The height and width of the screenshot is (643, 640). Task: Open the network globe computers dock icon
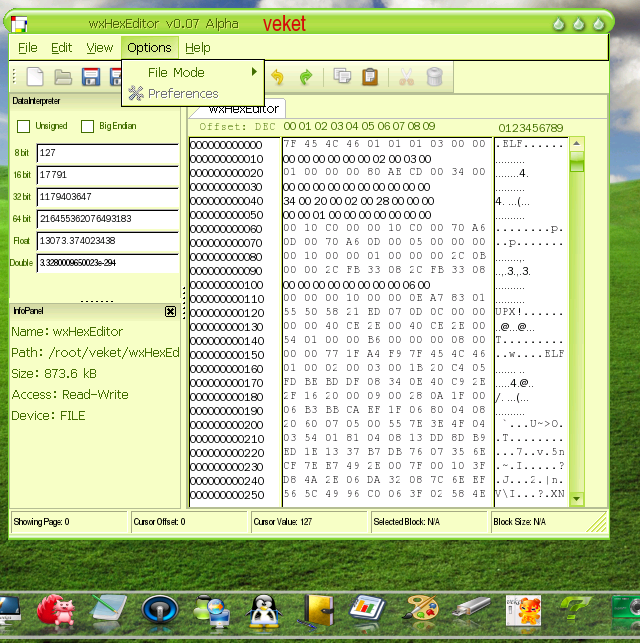211,611
